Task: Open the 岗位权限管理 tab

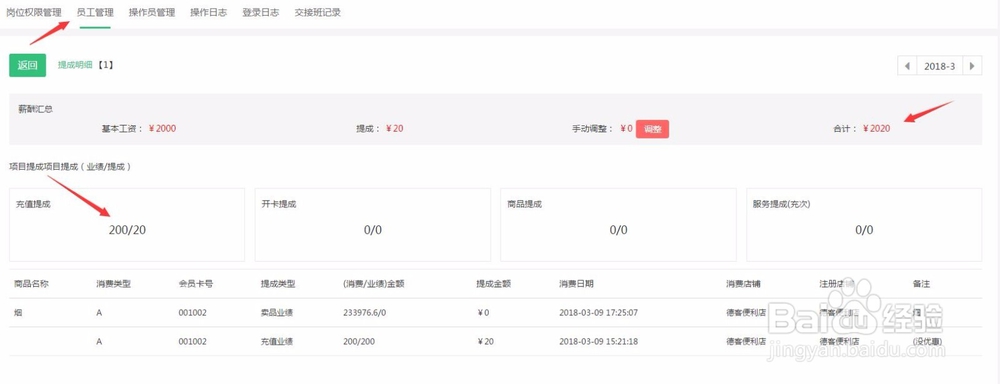Action: click(x=34, y=13)
